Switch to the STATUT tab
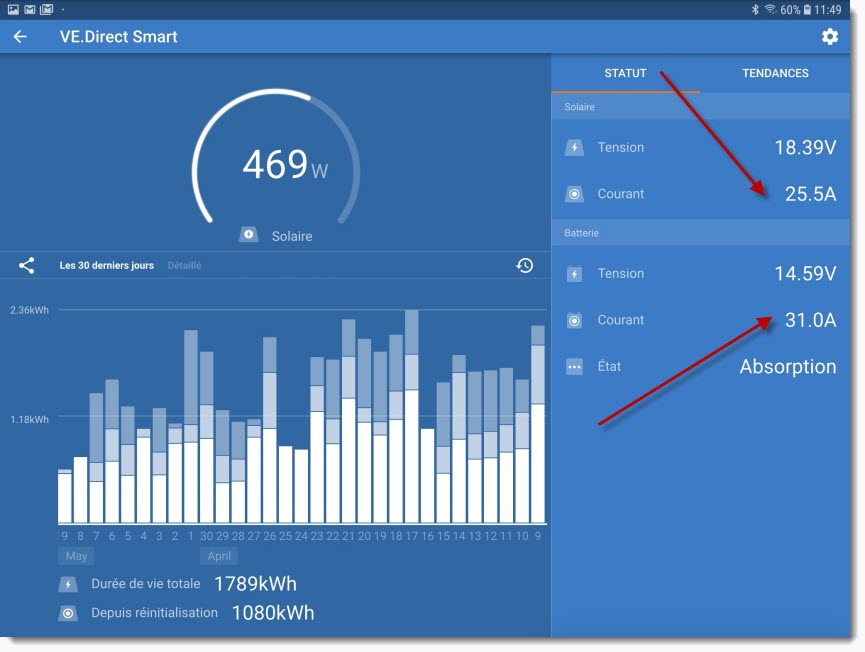This screenshot has width=865, height=652. click(x=625, y=73)
